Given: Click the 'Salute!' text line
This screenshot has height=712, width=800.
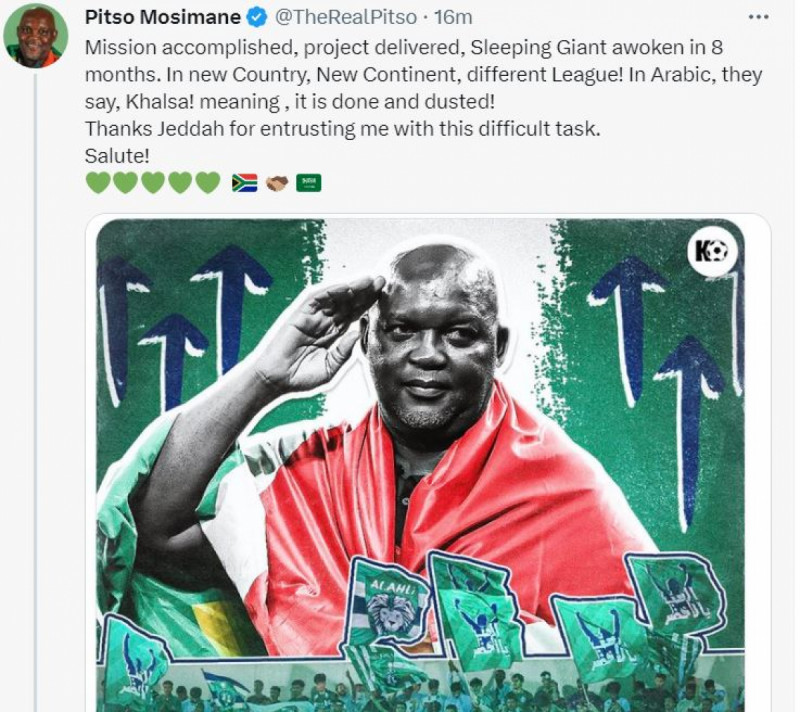Looking at the screenshot, I should coord(117,156).
